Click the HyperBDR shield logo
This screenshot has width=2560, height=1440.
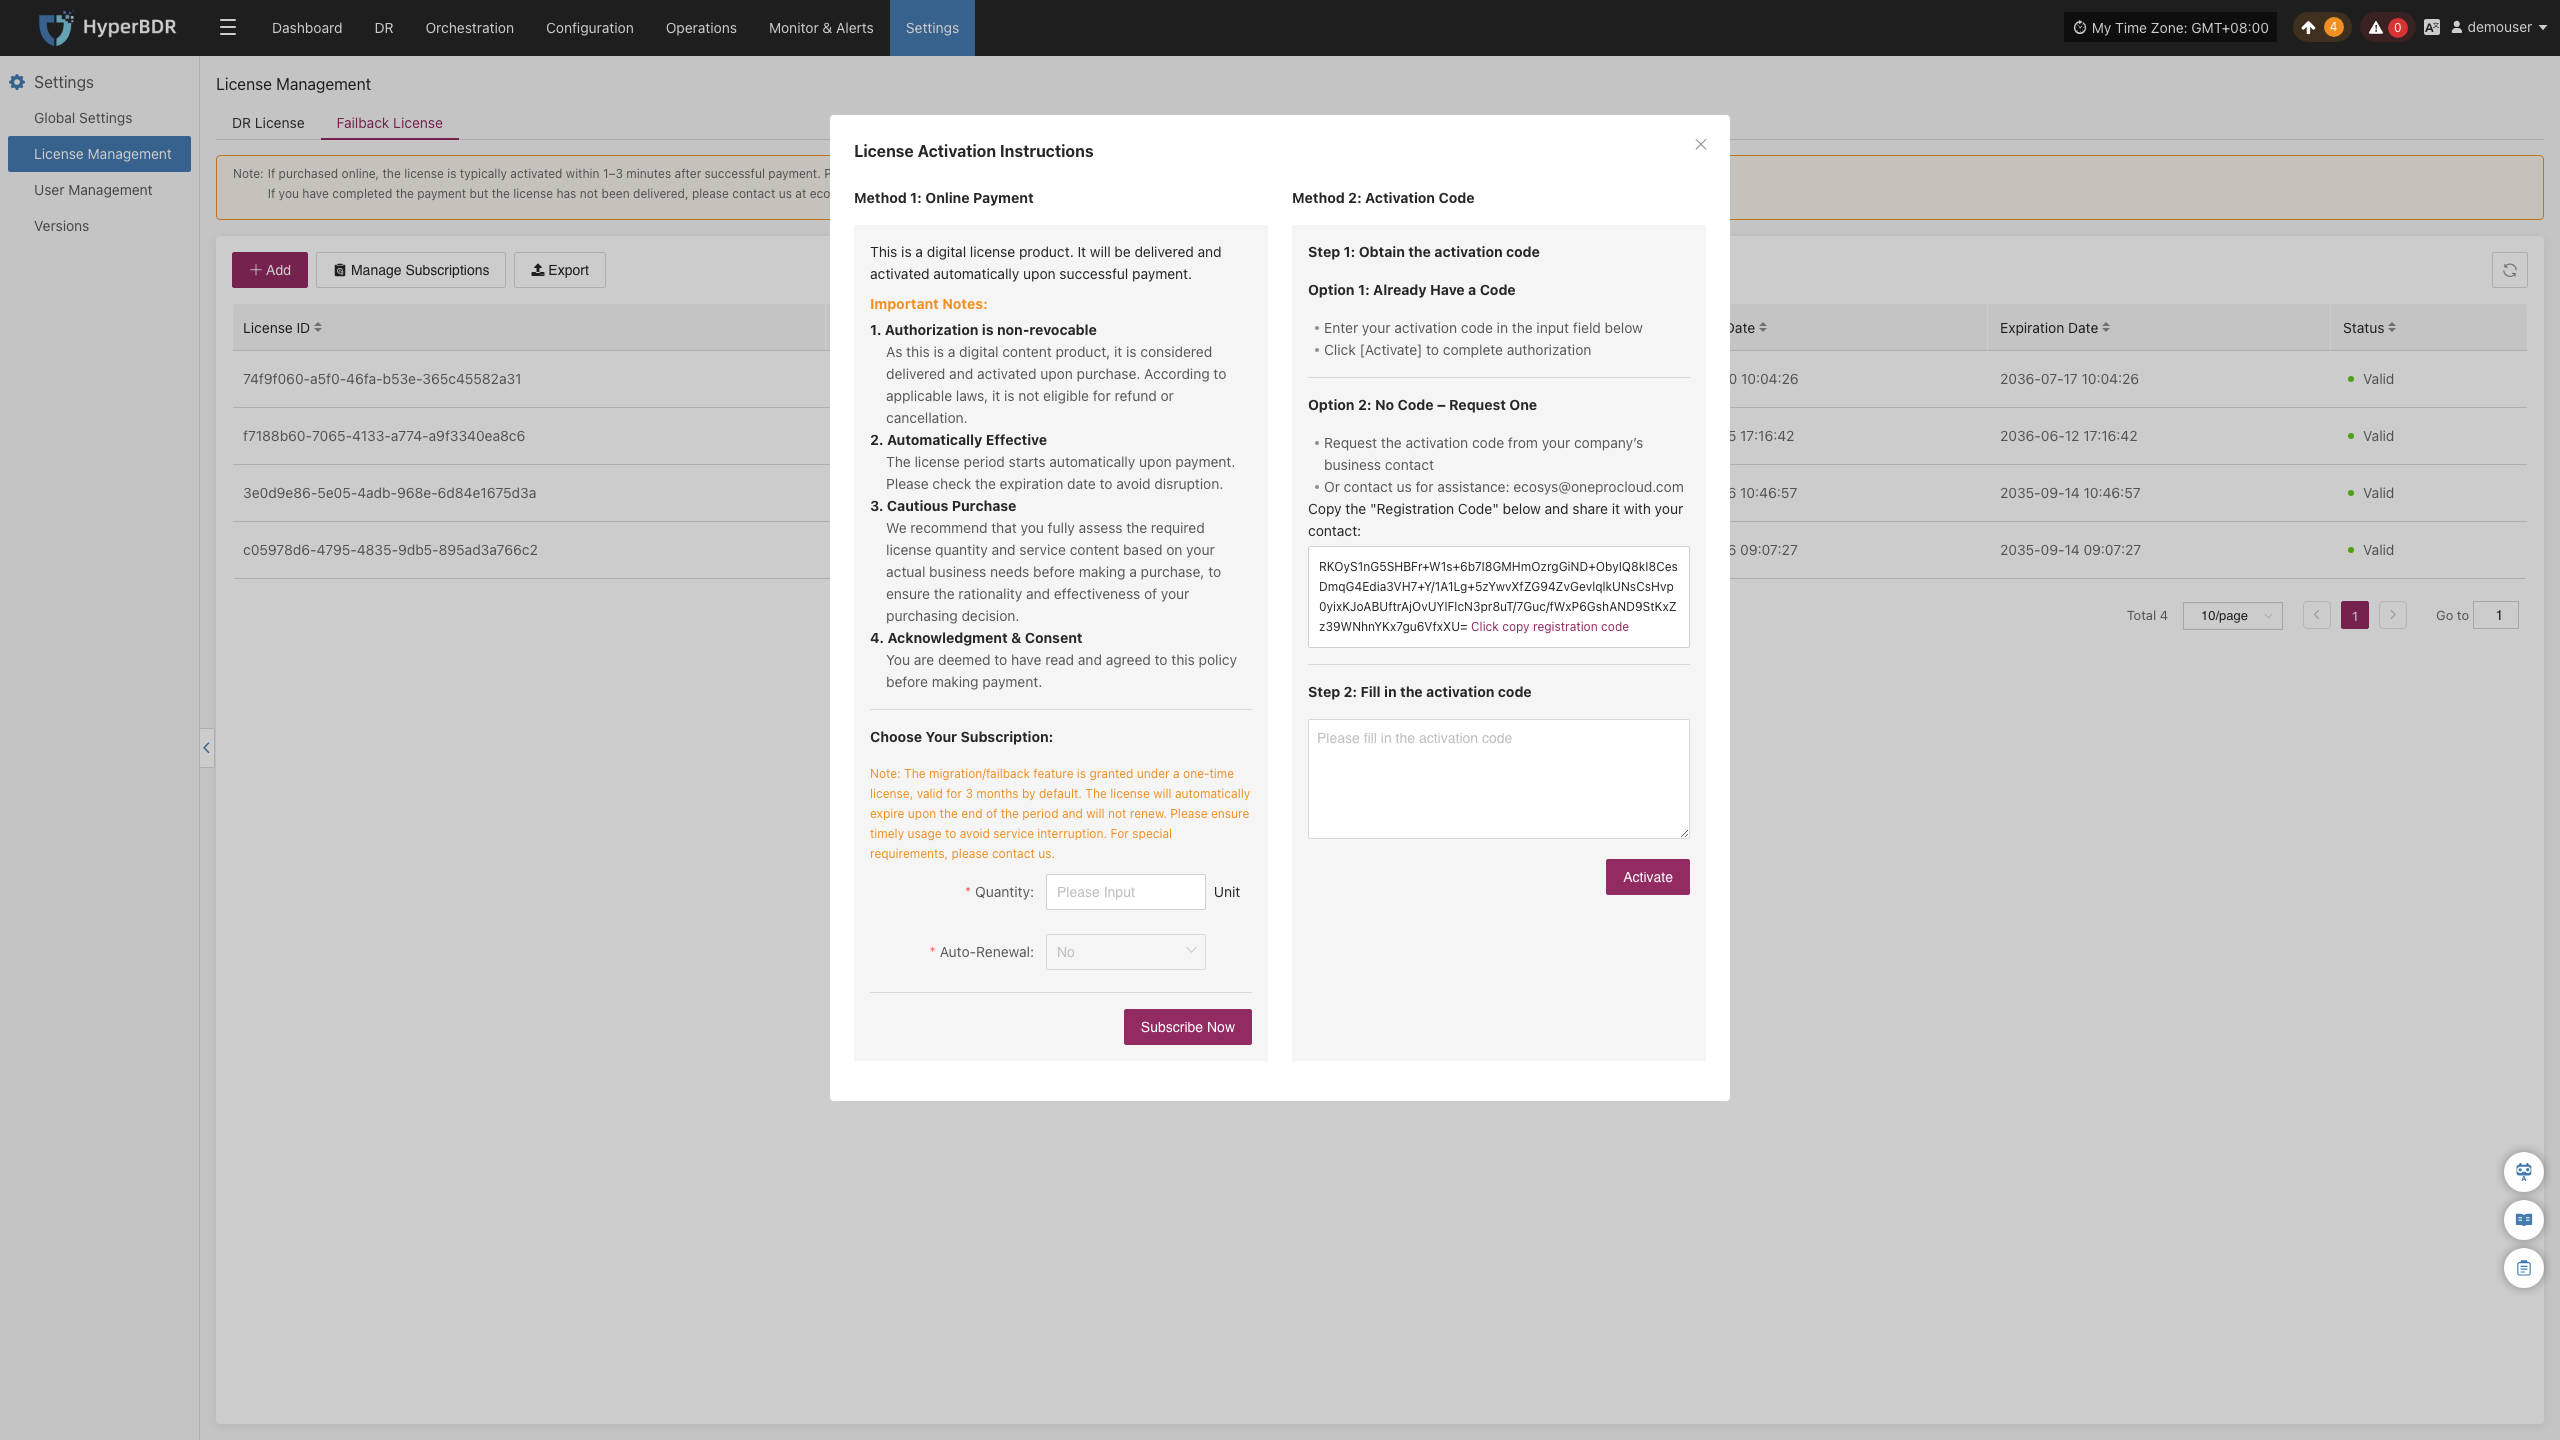pos(56,28)
